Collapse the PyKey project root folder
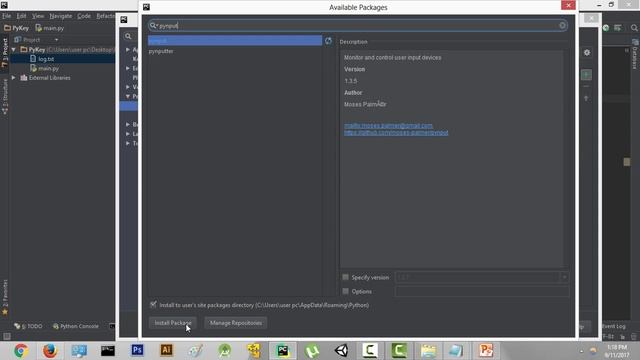Viewport: 640px width, 360px height. pyautogui.click(x=14, y=49)
